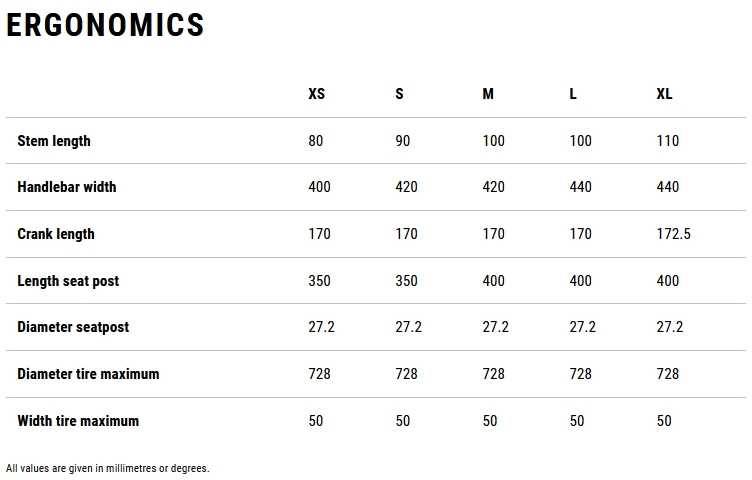This screenshot has width=752, height=480.
Task: Select the S size column header
Action: pos(400,94)
